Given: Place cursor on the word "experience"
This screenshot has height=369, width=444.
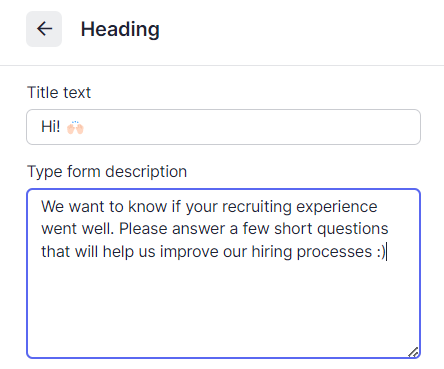Looking at the screenshot, I should 337,207.
